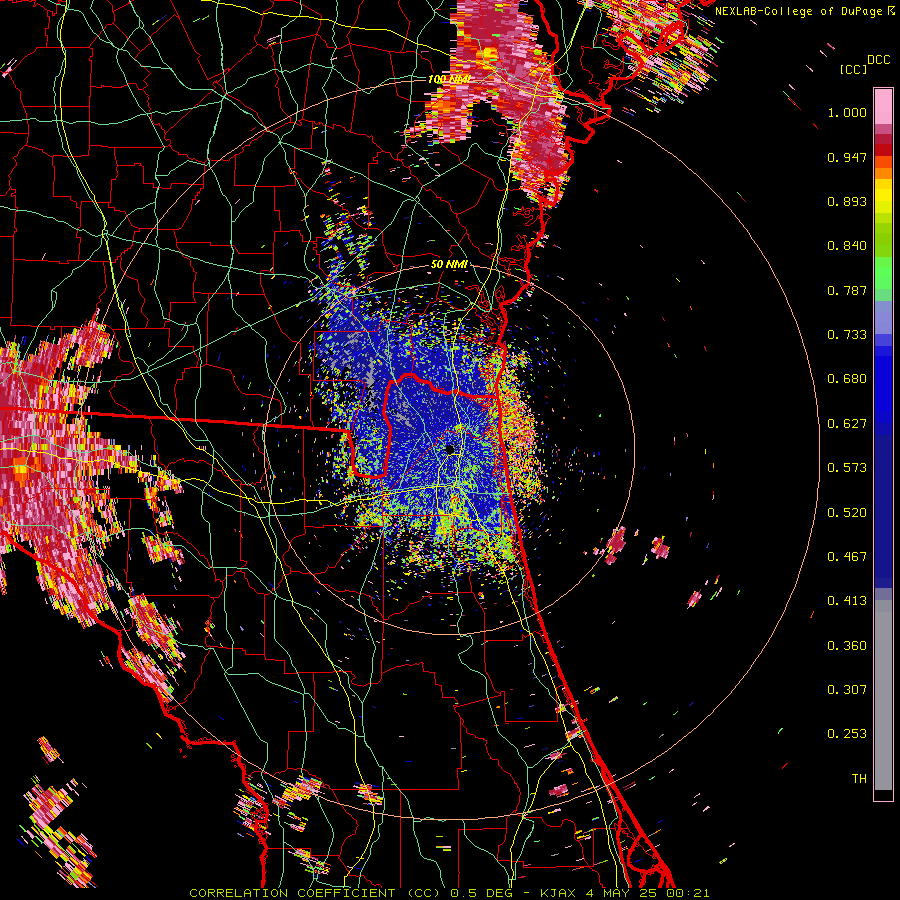Select the 1.000 value on the color scale
900x900 pixels.
(x=847, y=112)
